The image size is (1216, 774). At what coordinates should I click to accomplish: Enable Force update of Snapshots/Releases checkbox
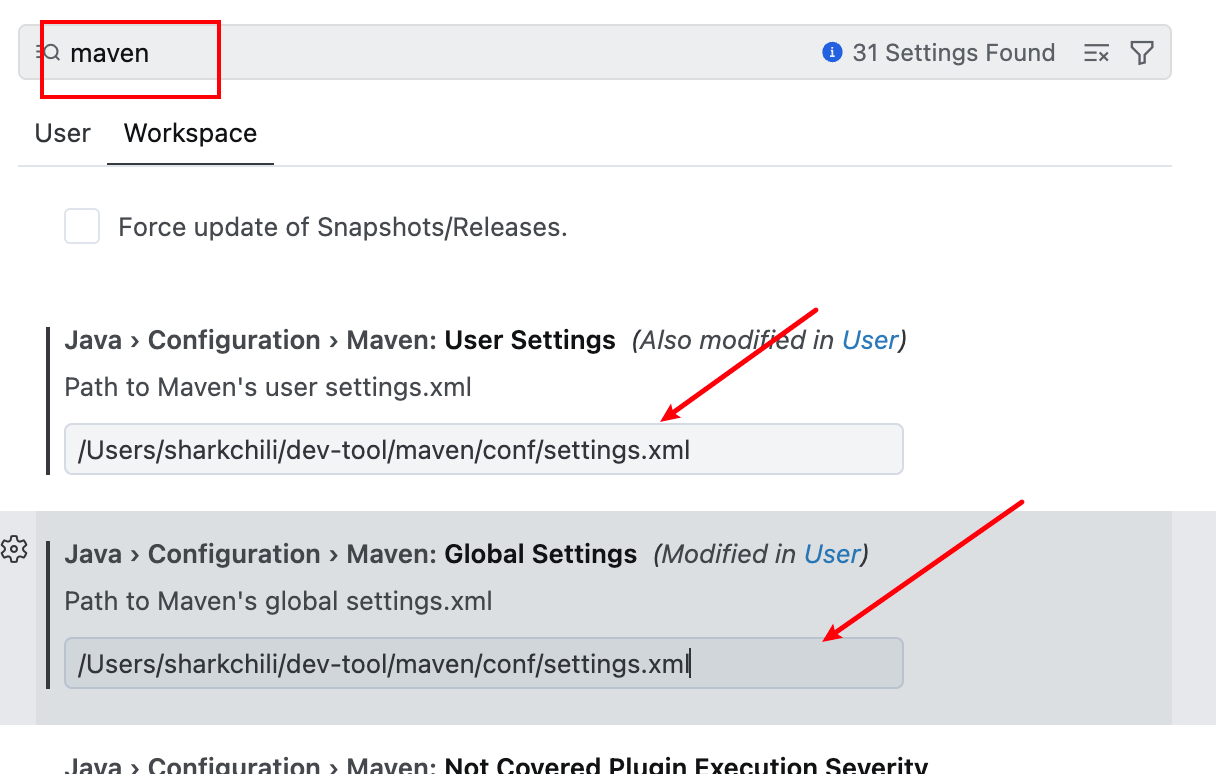tap(82, 226)
